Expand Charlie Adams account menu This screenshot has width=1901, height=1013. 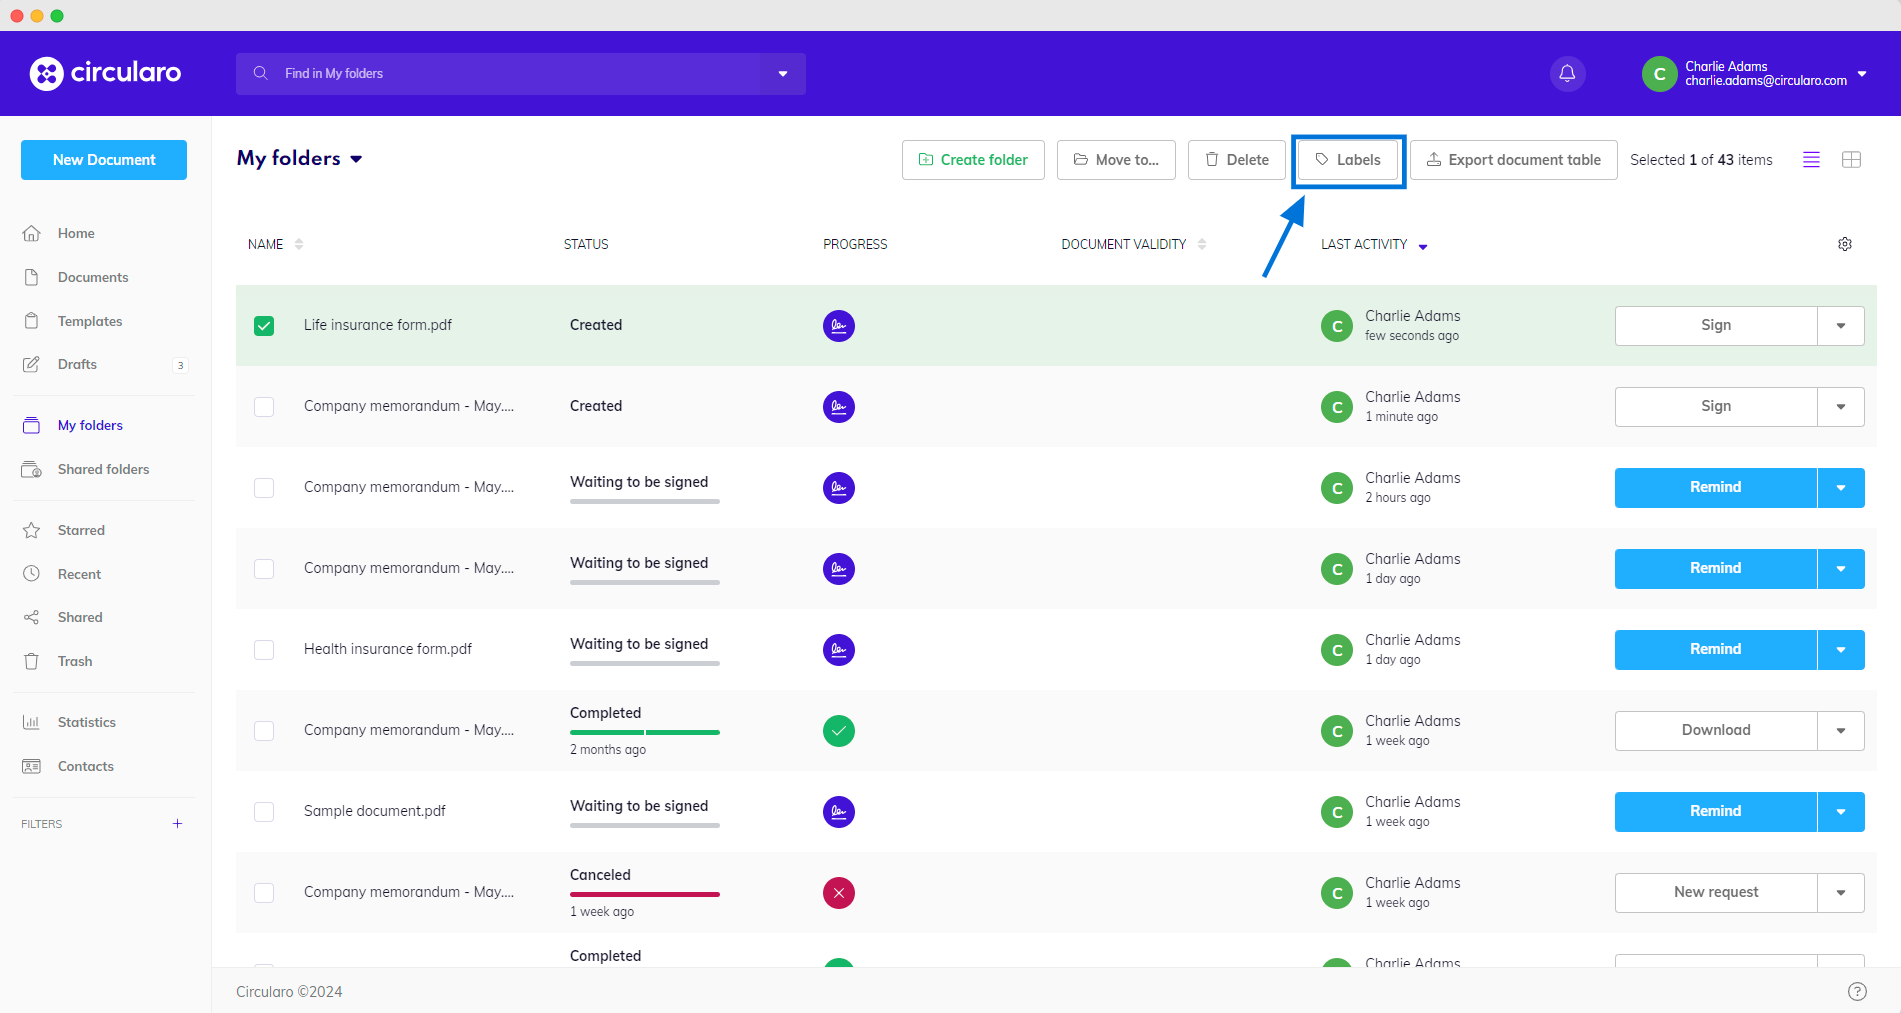pyautogui.click(x=1861, y=74)
